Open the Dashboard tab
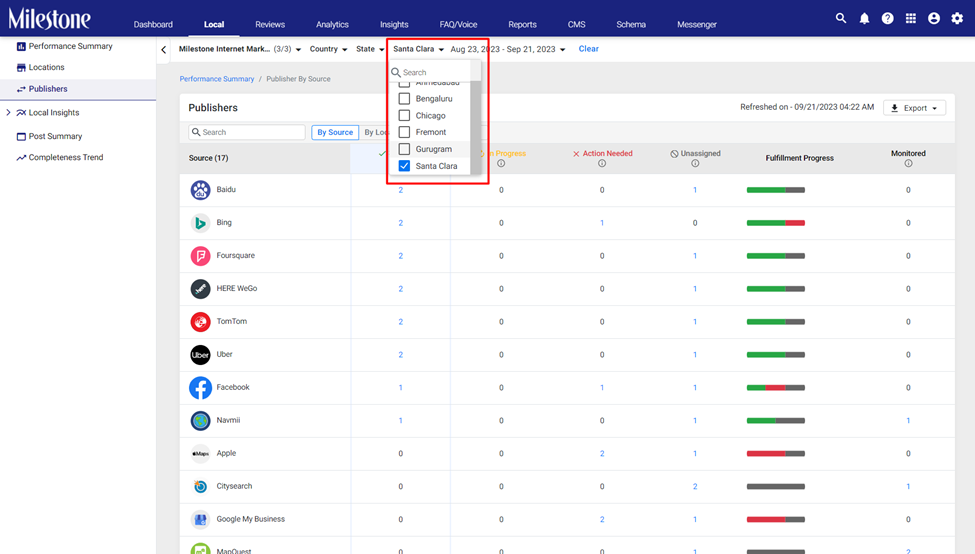 point(153,24)
